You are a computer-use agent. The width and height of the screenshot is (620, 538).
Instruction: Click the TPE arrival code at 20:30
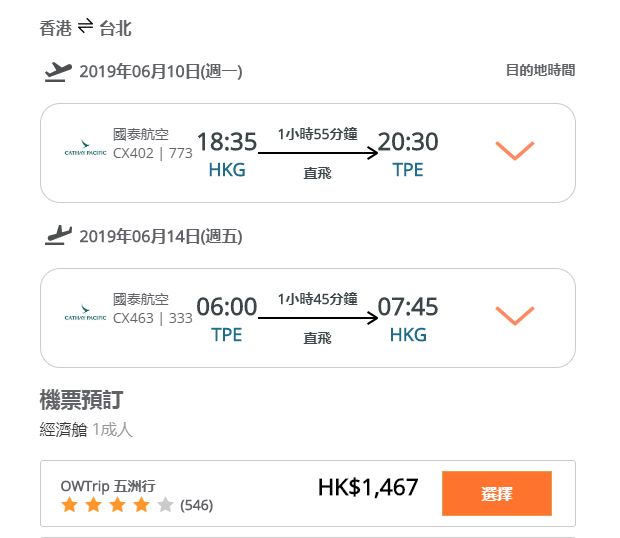coord(408,170)
